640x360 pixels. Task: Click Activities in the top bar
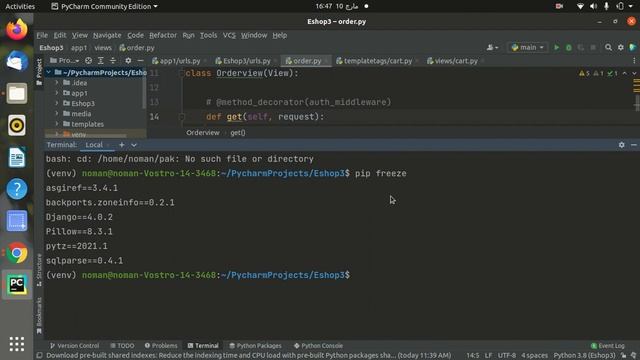[20, 6]
